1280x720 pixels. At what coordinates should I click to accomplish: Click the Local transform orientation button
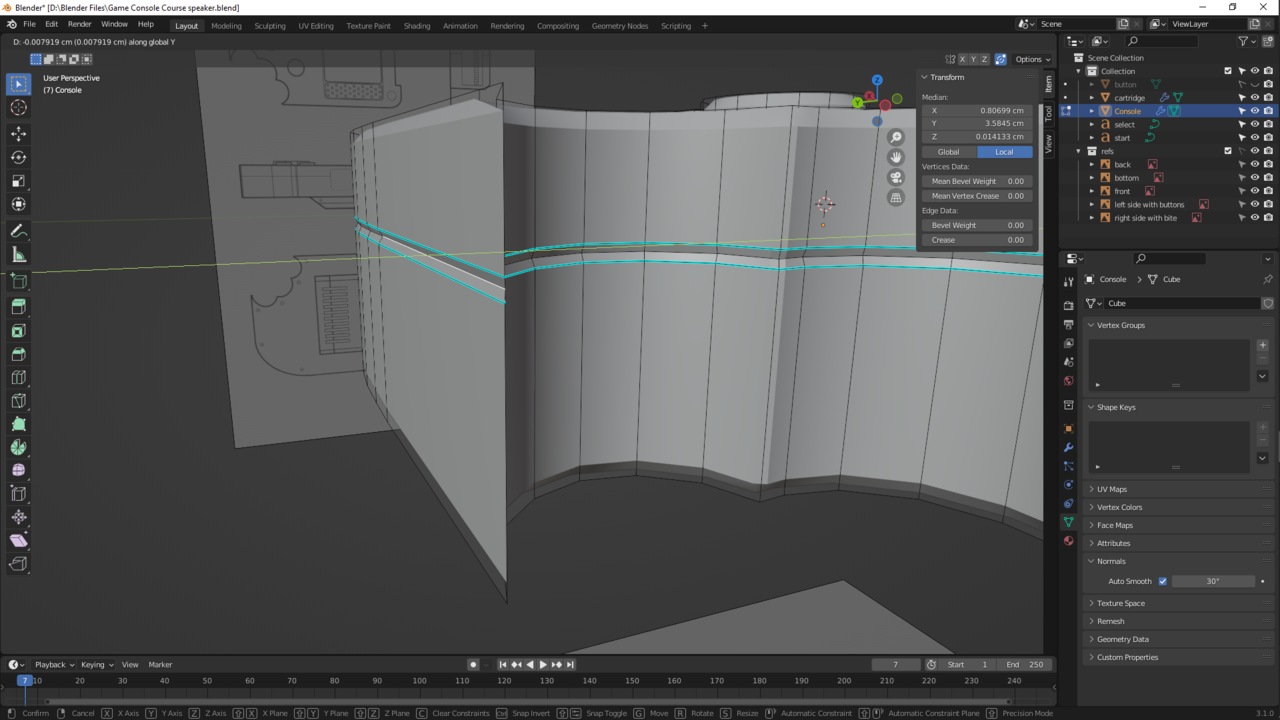(1004, 151)
